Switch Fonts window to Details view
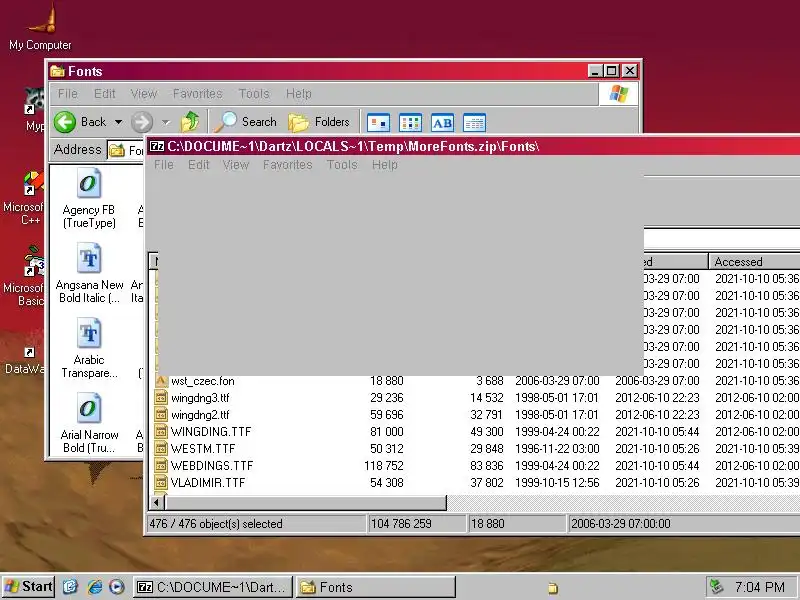 coord(474,122)
